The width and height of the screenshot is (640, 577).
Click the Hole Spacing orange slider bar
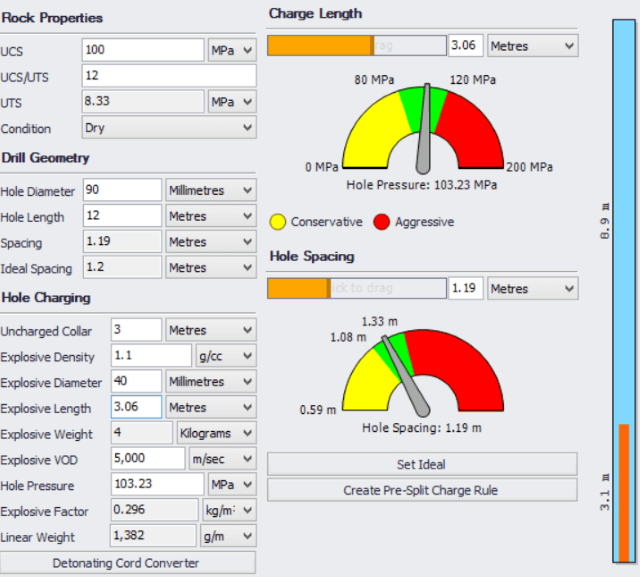point(299,288)
